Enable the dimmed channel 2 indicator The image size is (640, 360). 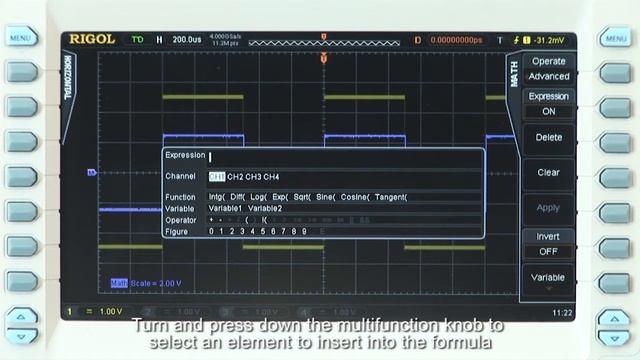click(148, 312)
